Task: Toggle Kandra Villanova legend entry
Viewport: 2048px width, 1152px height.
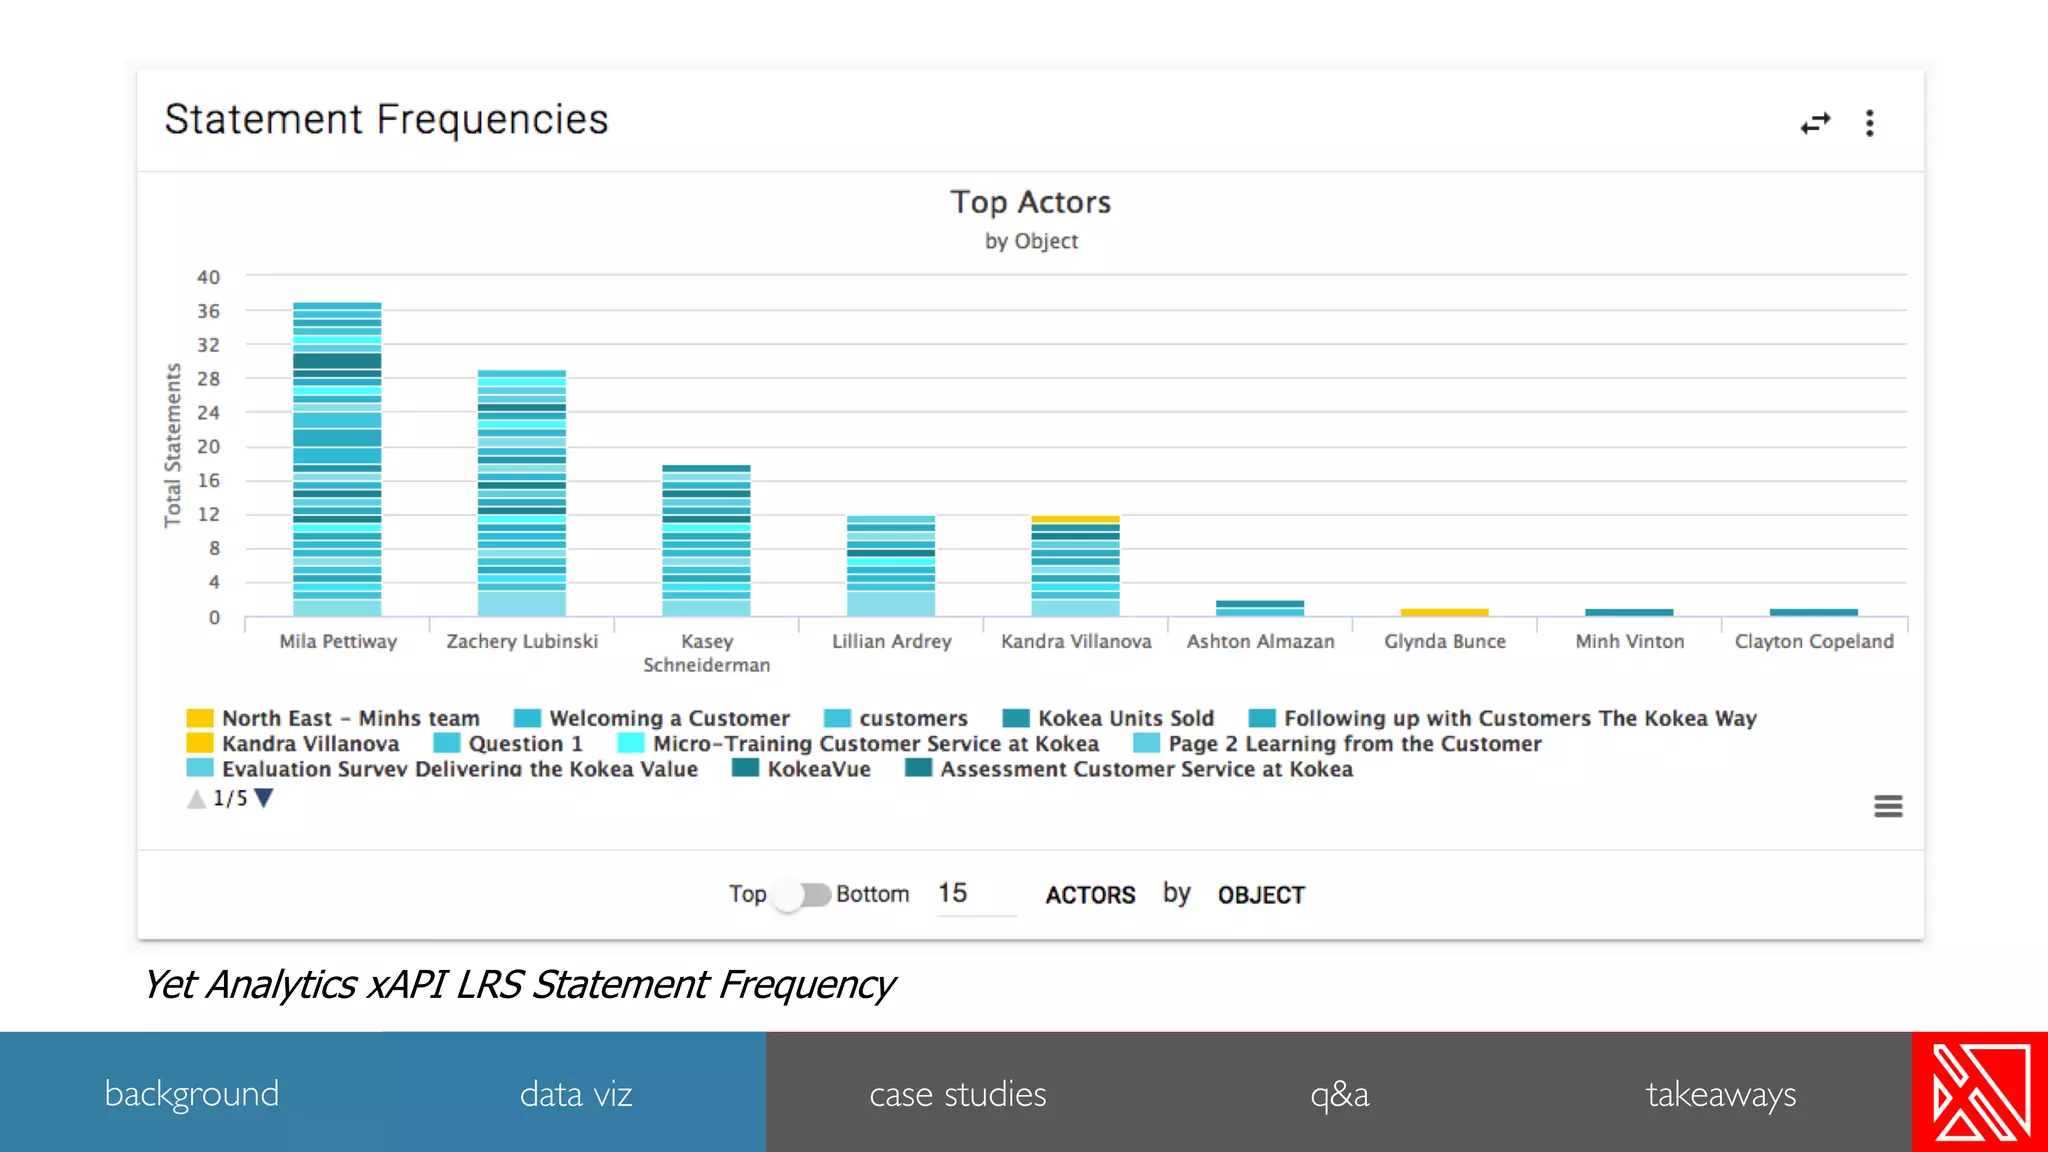Action: (x=293, y=743)
